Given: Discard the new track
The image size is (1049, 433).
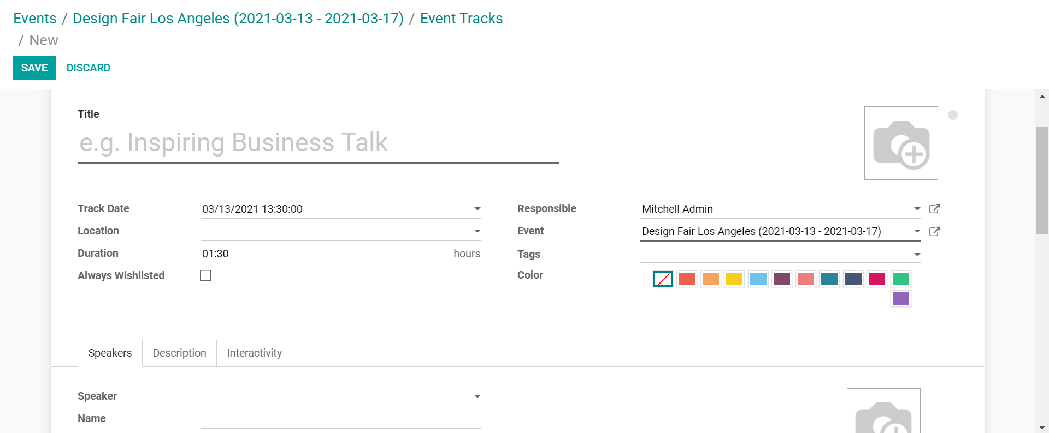Looking at the screenshot, I should coord(88,68).
